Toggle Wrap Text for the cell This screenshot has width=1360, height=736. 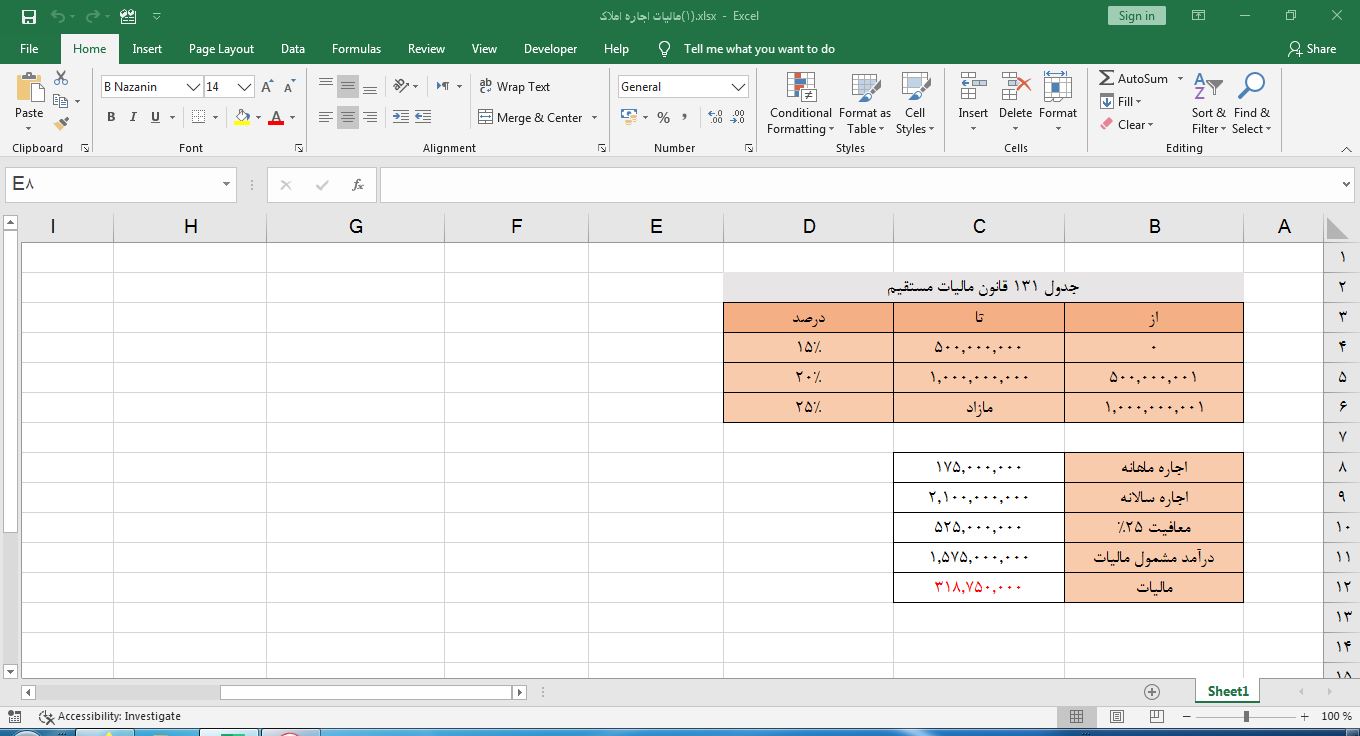click(514, 87)
